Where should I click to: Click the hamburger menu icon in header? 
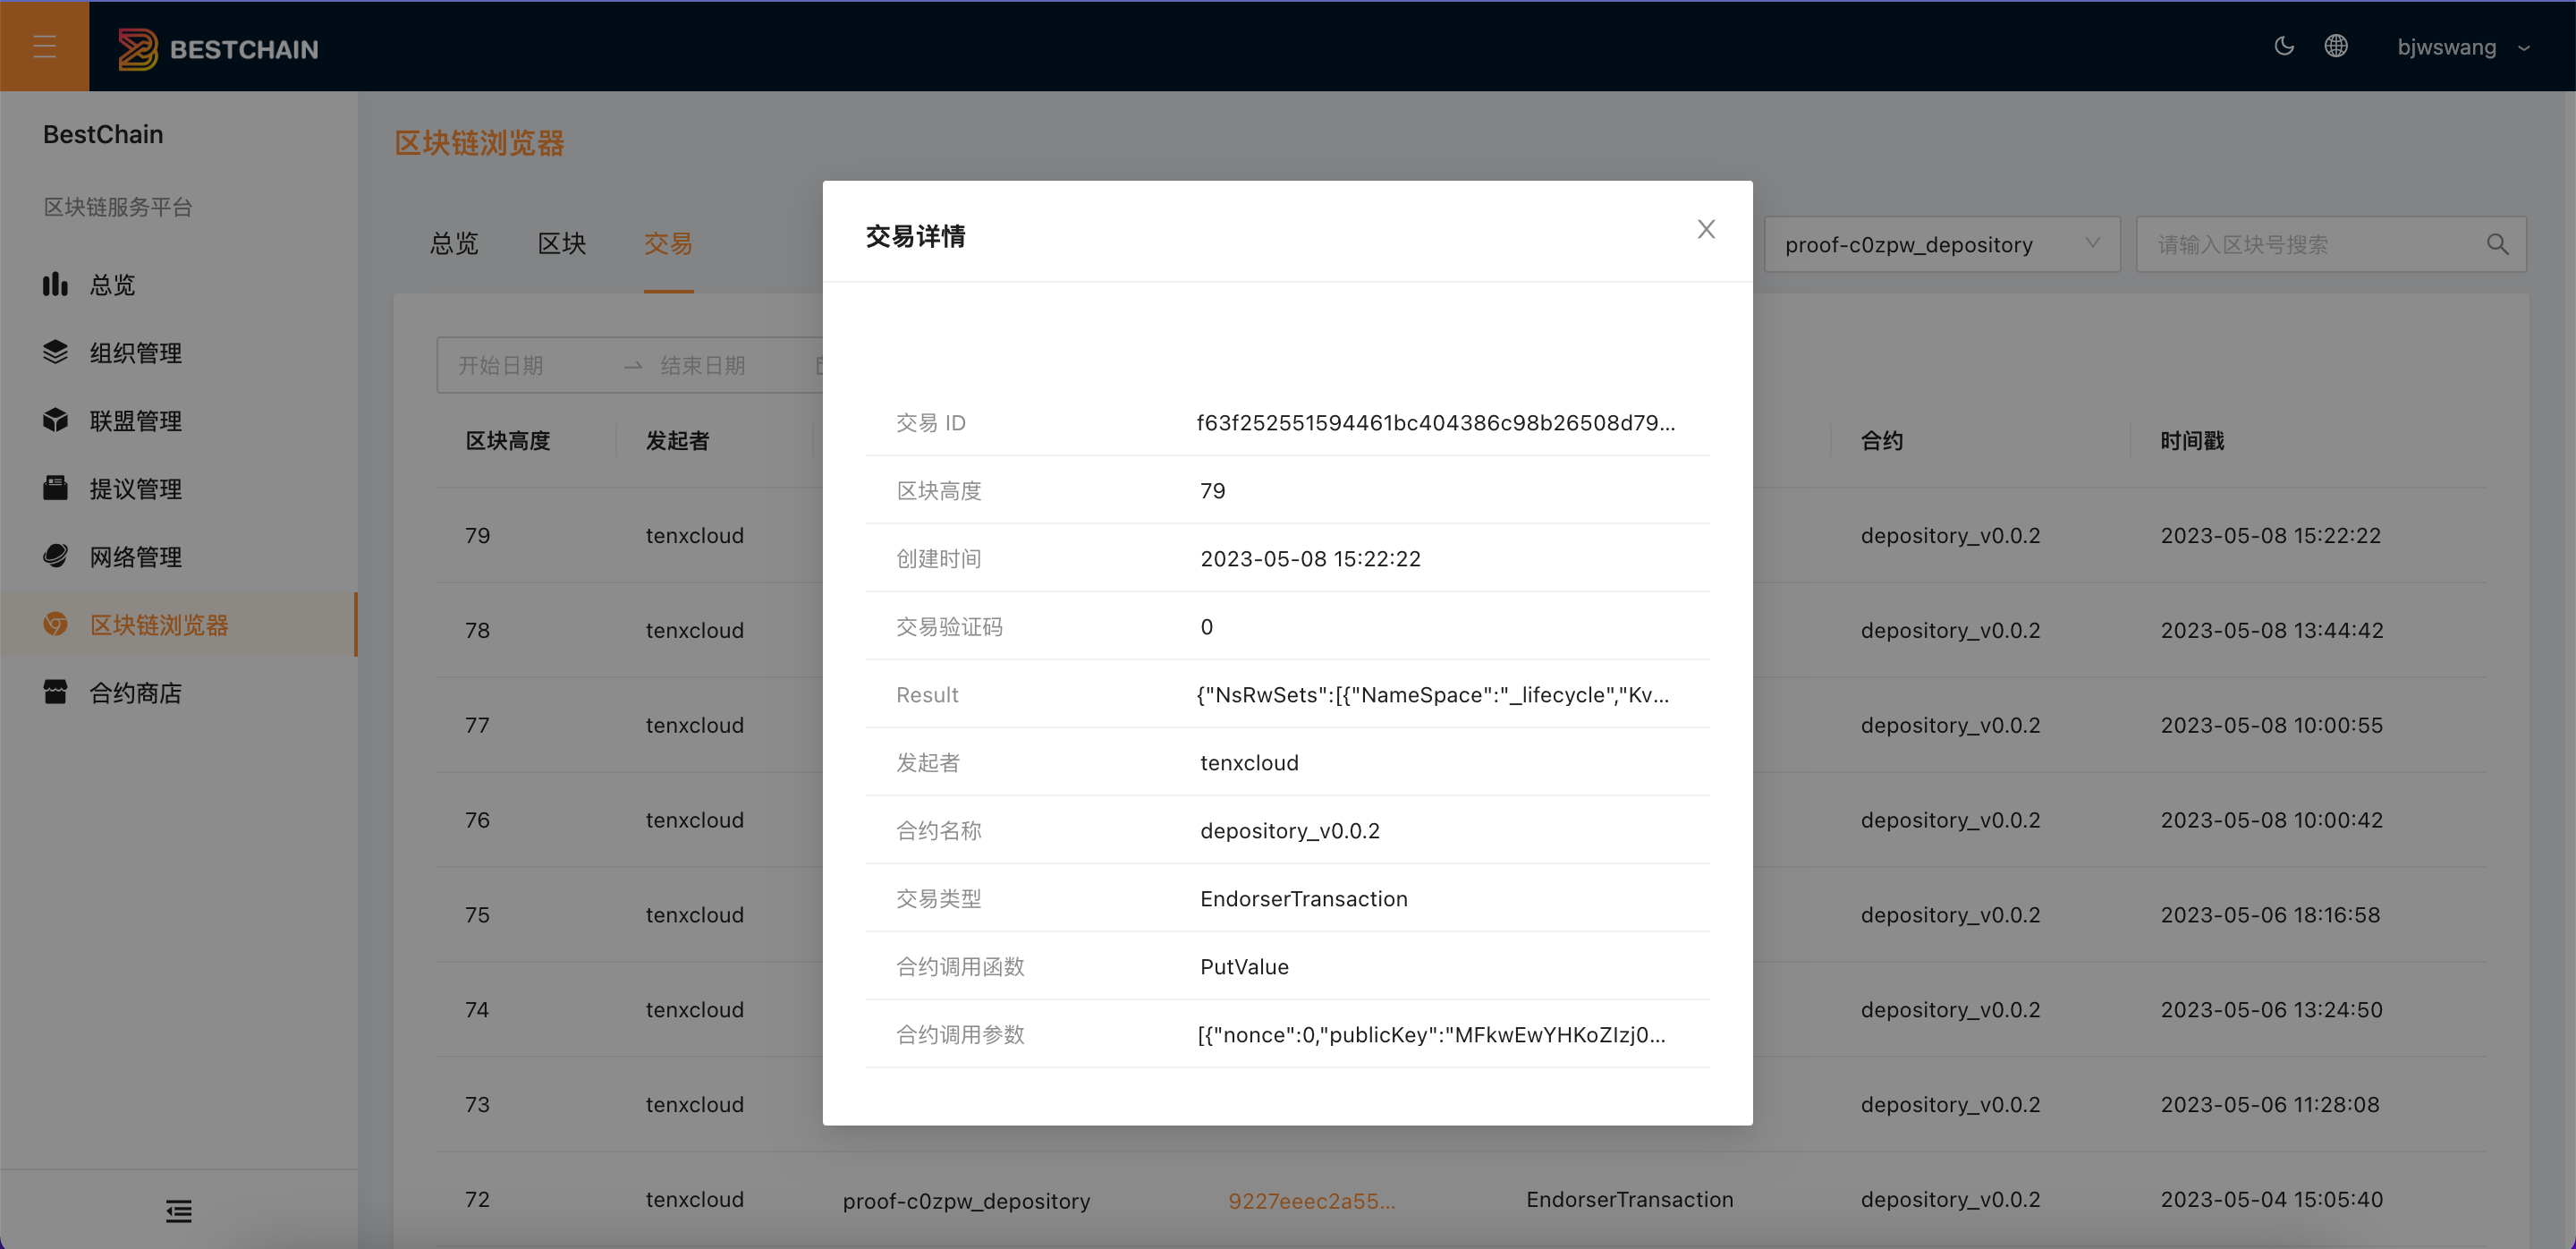[44, 46]
